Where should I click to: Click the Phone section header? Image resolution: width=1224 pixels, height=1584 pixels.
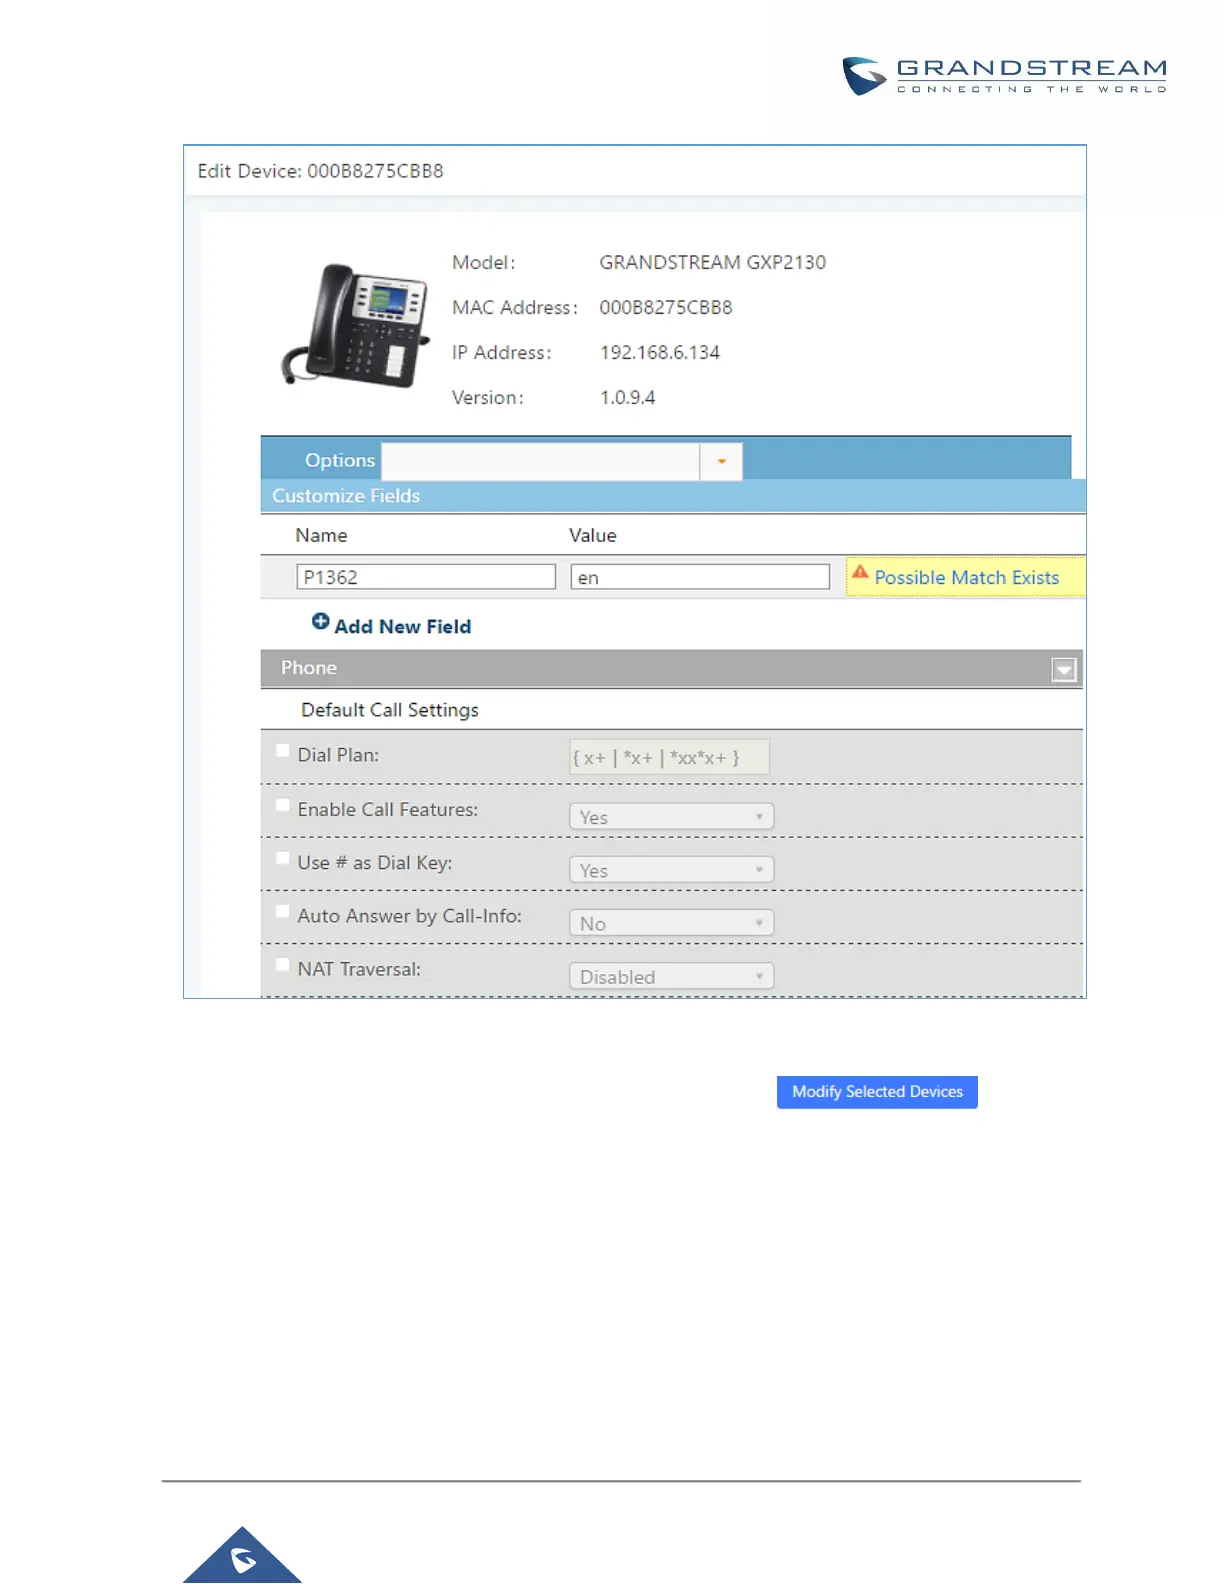point(671,668)
